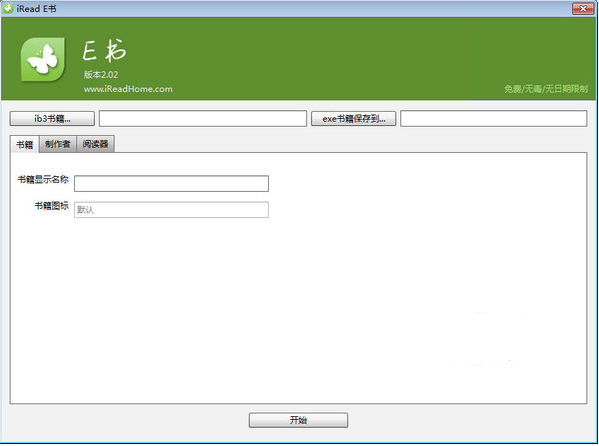Image resolution: width=599 pixels, height=446 pixels.
Task: Click the exe书籍保存到... button
Action: coord(353,118)
